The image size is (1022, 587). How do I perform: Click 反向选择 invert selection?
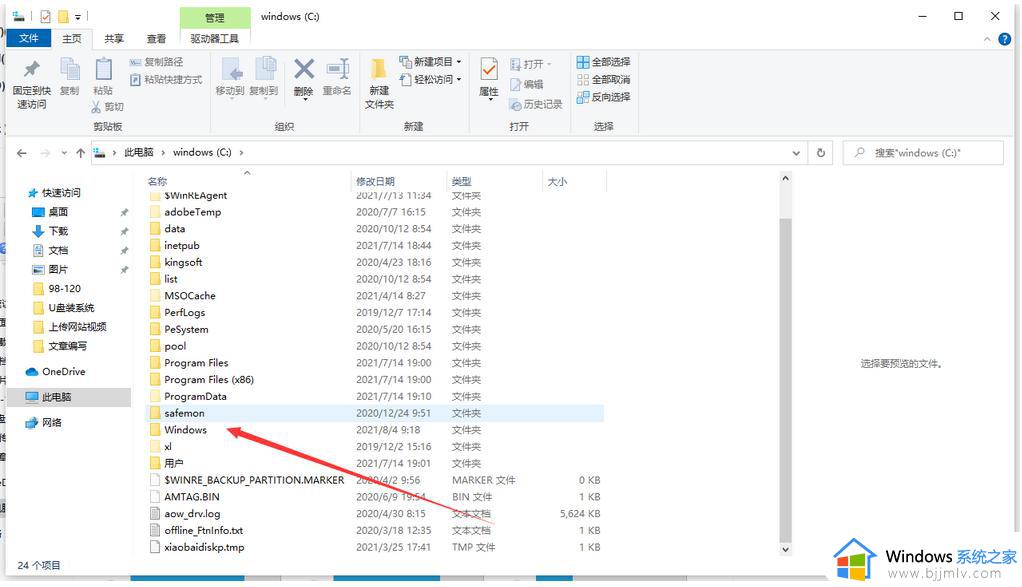point(604,97)
